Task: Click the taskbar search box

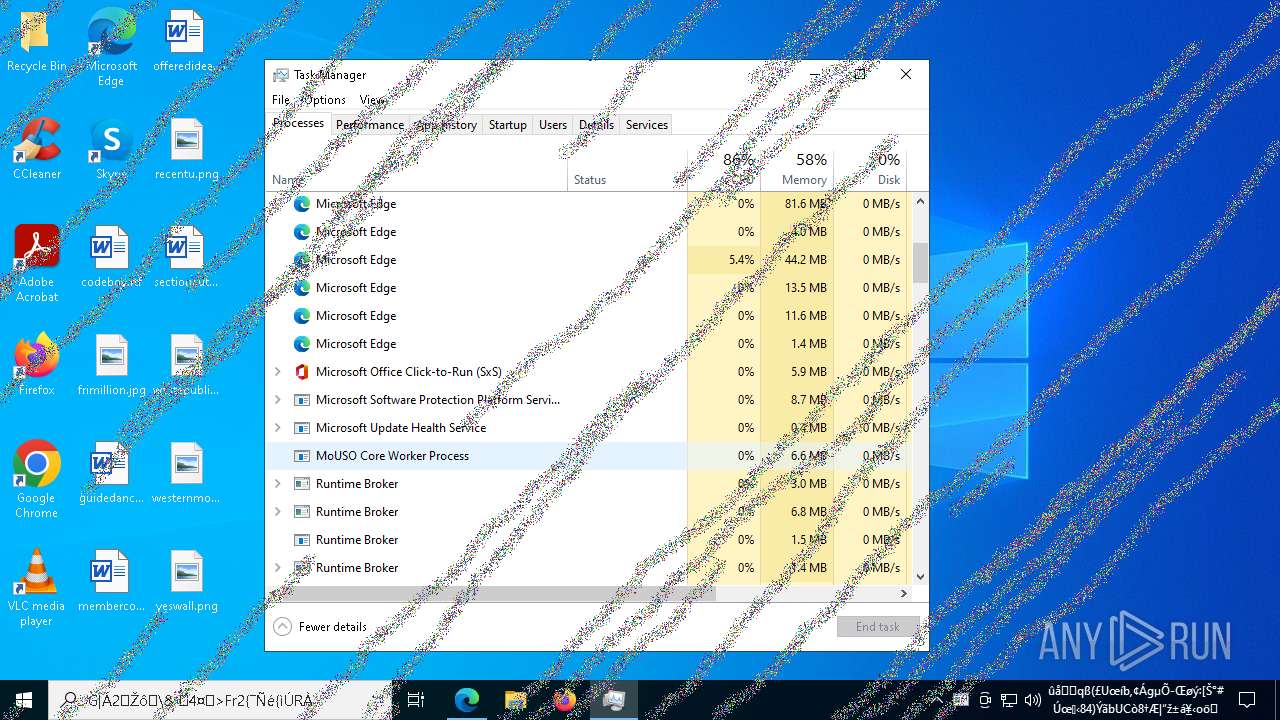Action: (220, 700)
